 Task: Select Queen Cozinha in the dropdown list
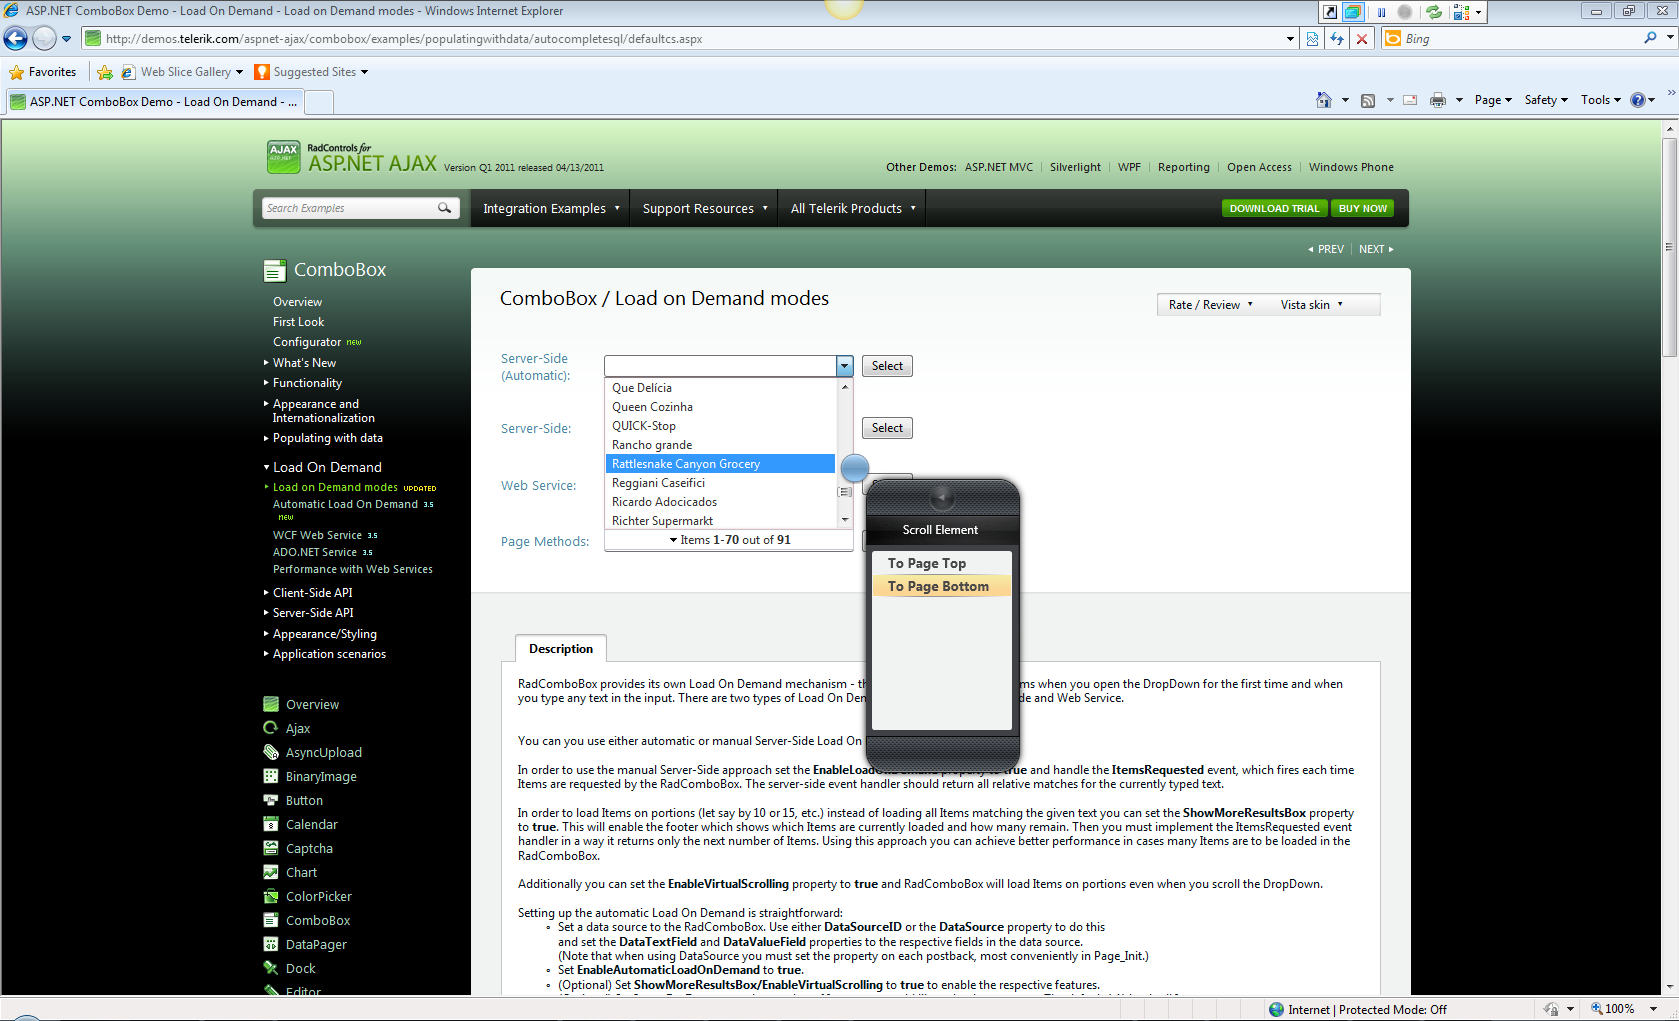point(720,407)
